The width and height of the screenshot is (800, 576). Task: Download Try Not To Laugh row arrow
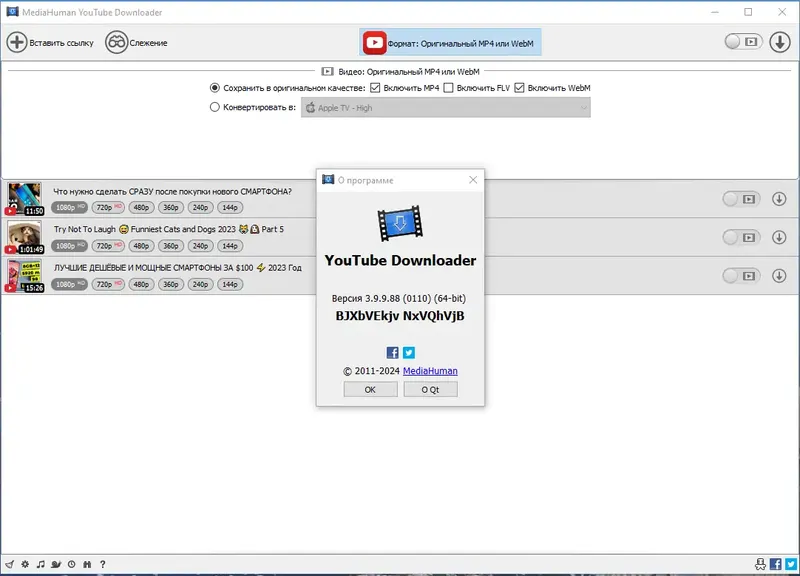pos(779,237)
